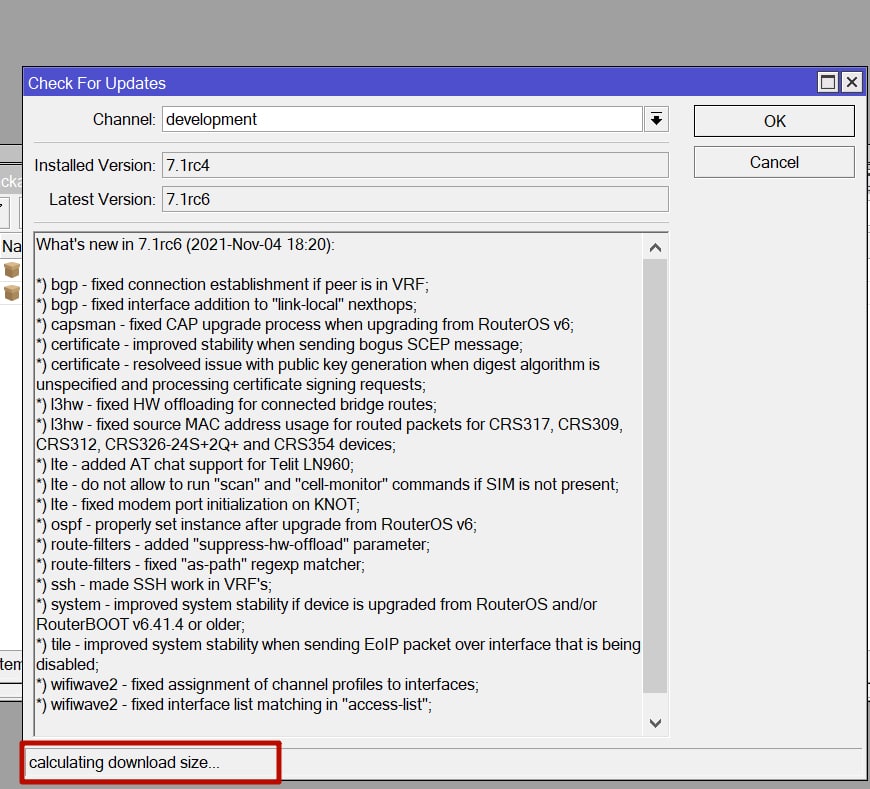Click the bgp fixed connection establishment line
870x789 pixels.
click(x=232, y=285)
